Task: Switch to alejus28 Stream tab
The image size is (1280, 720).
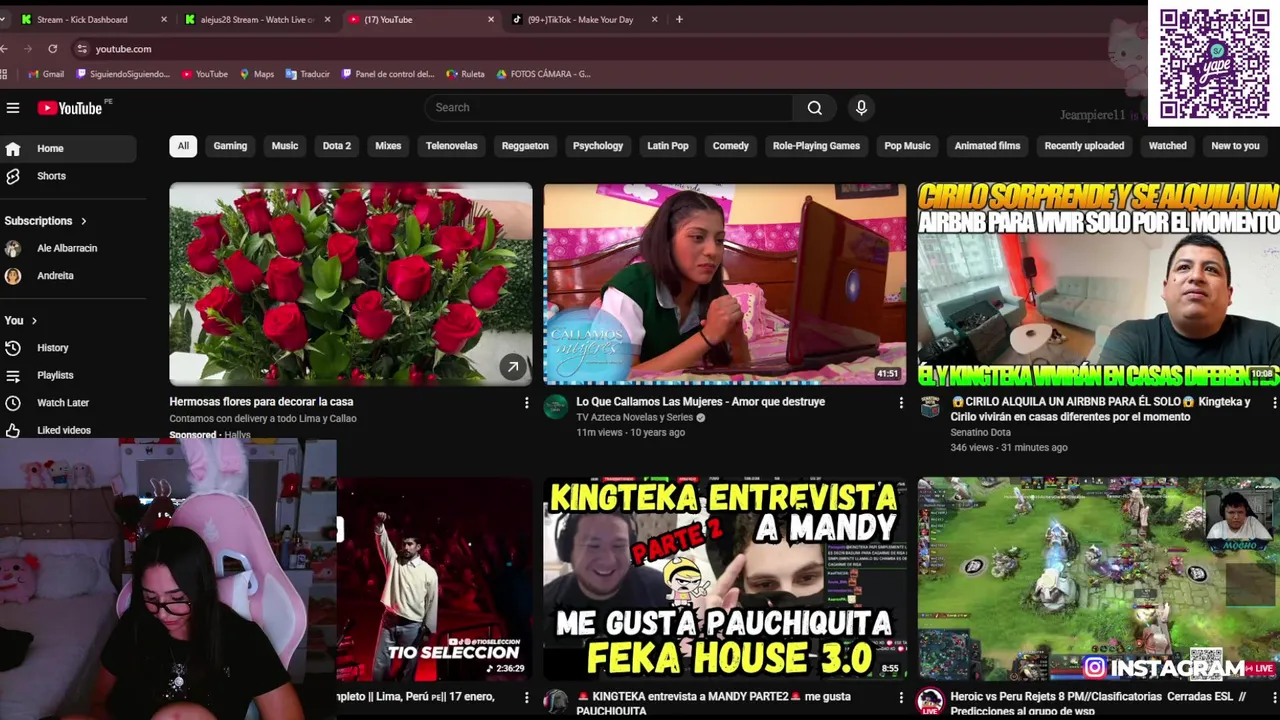Action: point(257,19)
